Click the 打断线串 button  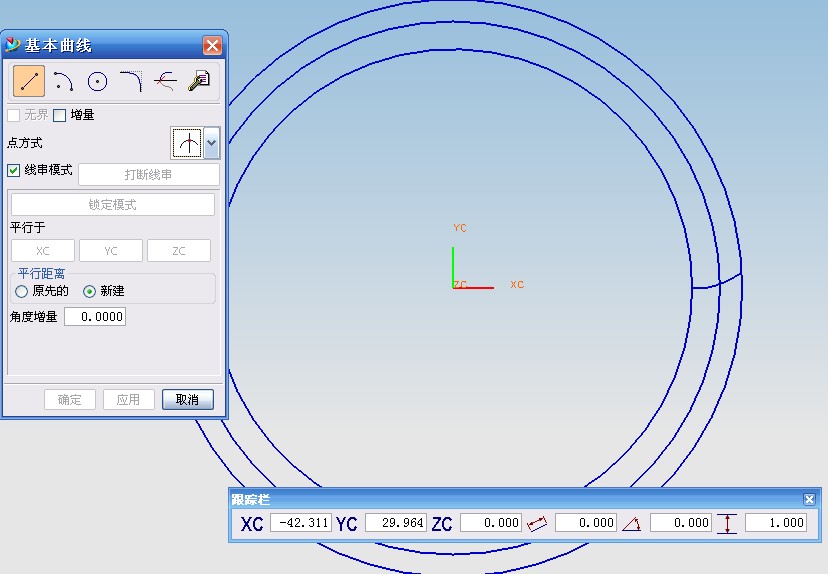148,174
